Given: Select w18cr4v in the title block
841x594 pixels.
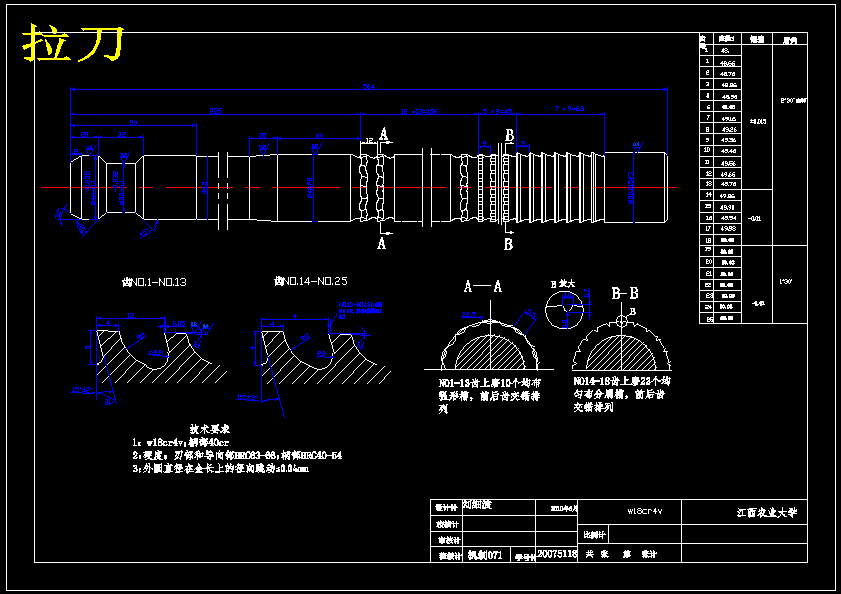Looking at the screenshot, I should tap(645, 511).
